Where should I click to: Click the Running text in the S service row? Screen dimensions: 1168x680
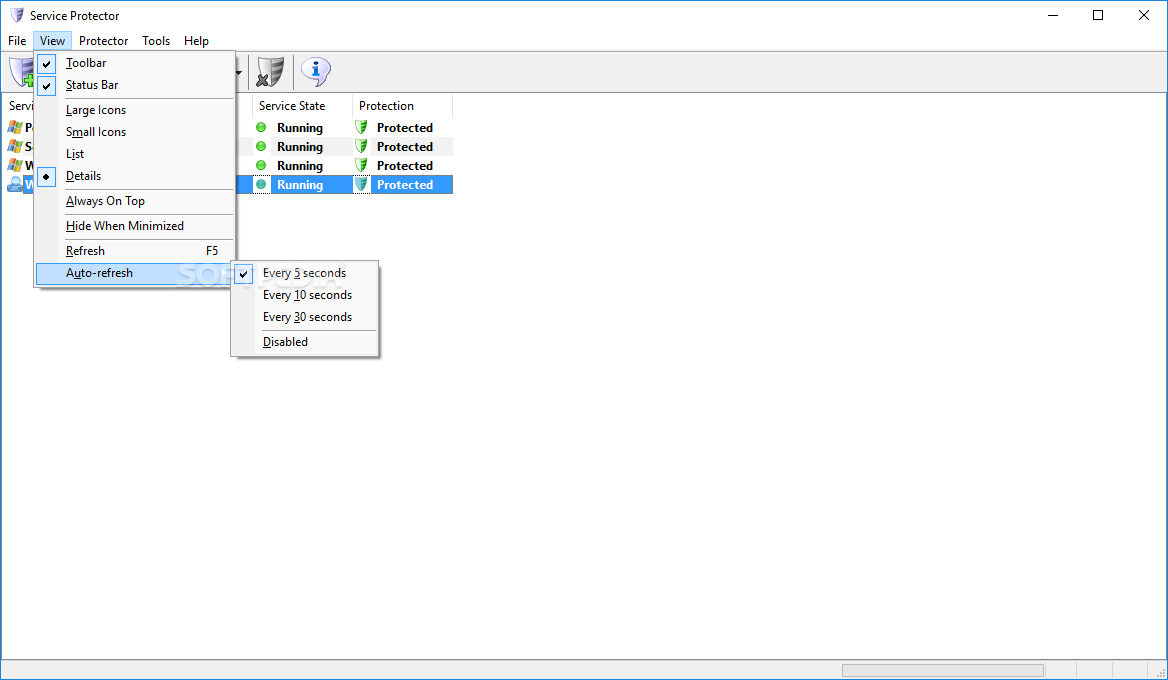pos(299,147)
